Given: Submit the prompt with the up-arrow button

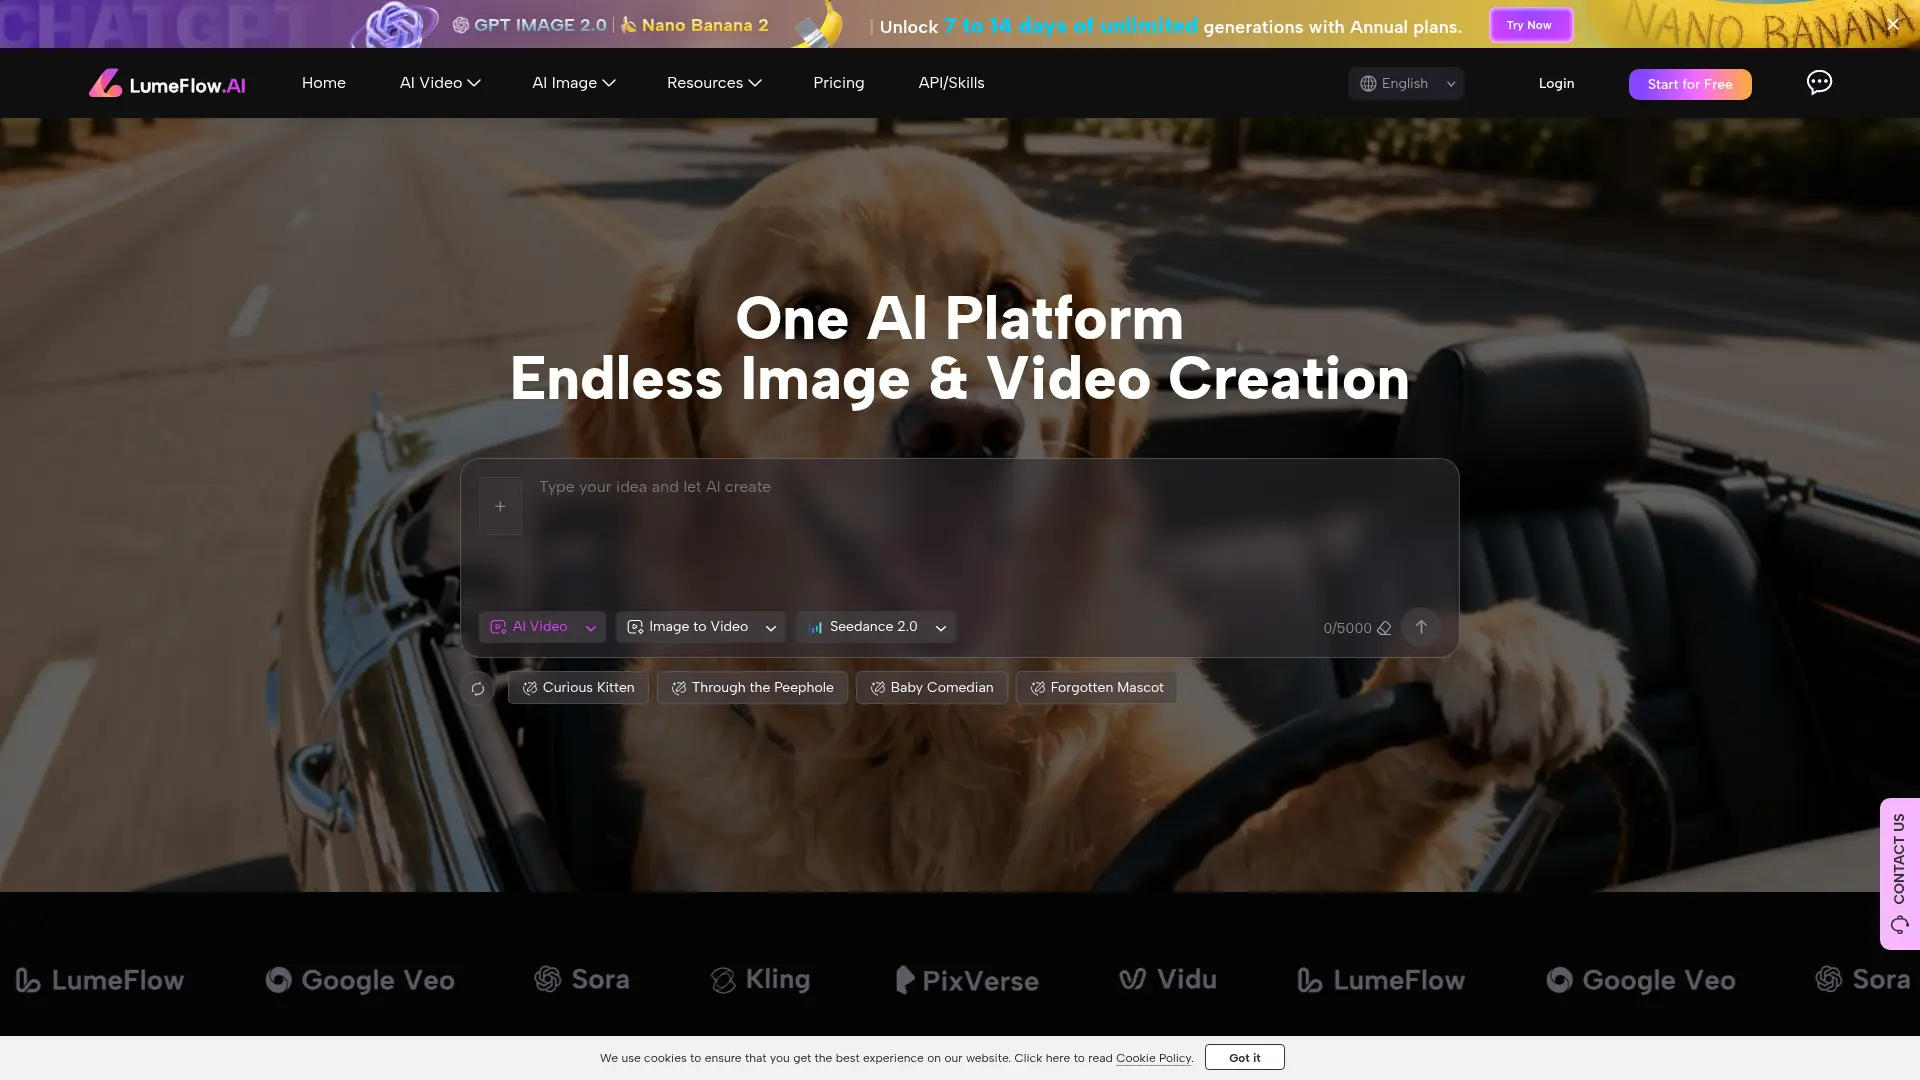Looking at the screenshot, I should coord(1421,627).
